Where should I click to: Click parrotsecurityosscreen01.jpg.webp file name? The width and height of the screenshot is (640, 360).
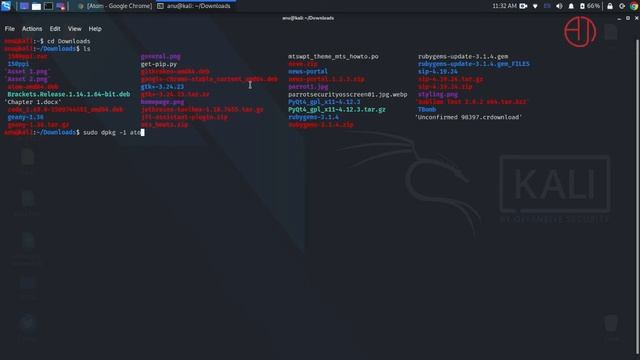pyautogui.click(x=347, y=94)
